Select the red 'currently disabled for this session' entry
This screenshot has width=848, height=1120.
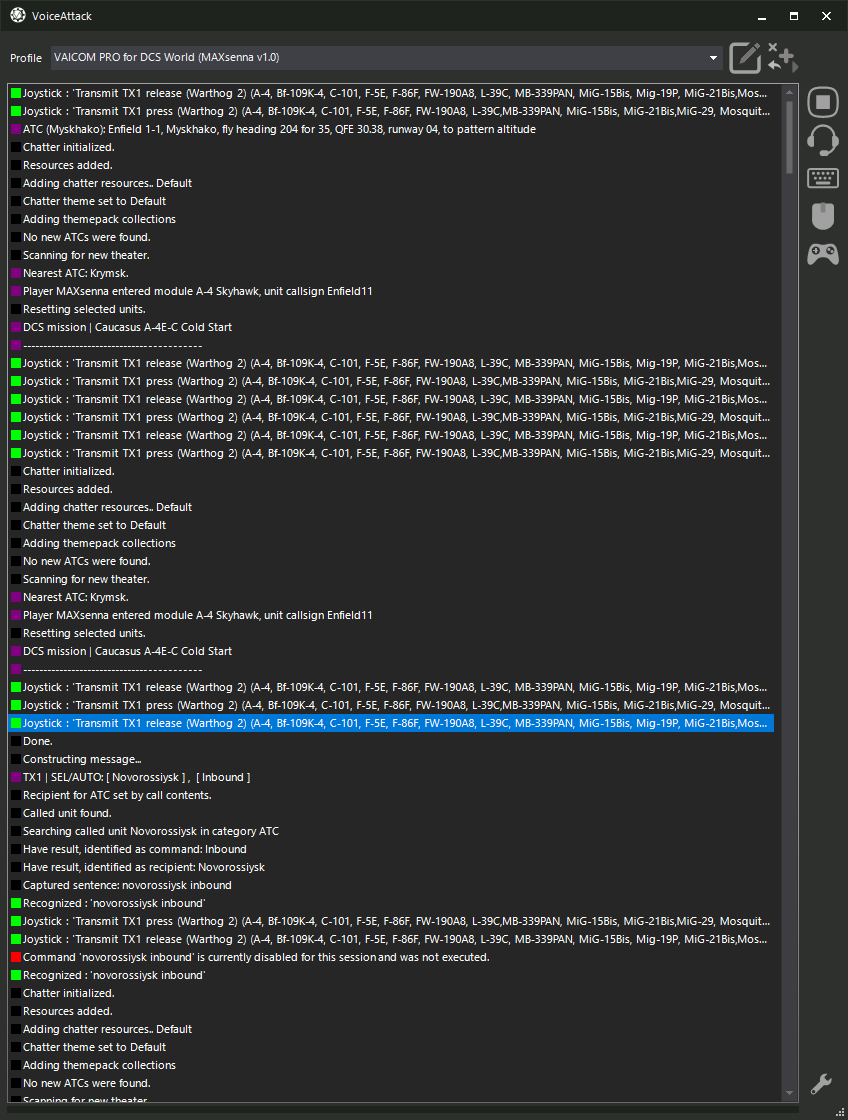click(x=391, y=957)
